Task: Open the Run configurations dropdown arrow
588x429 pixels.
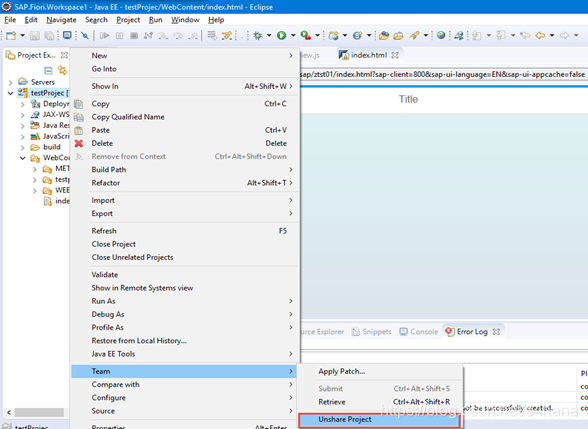Action: [x=293, y=36]
